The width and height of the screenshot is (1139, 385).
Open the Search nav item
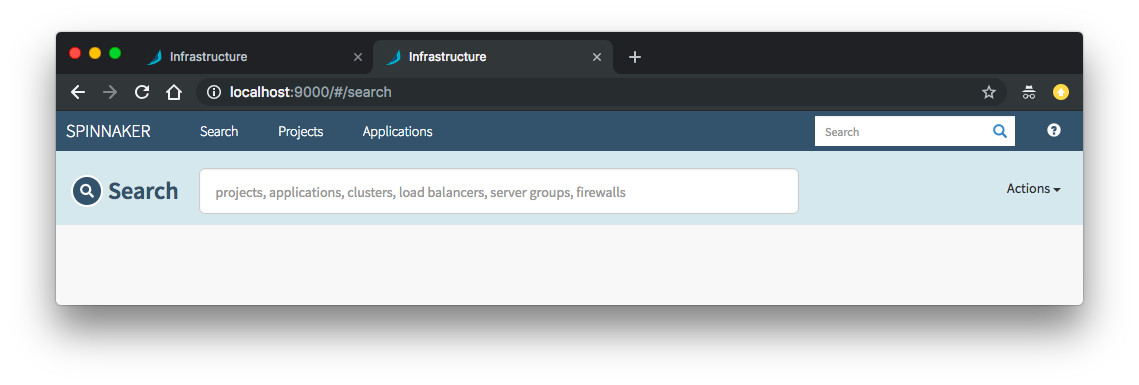tap(219, 131)
